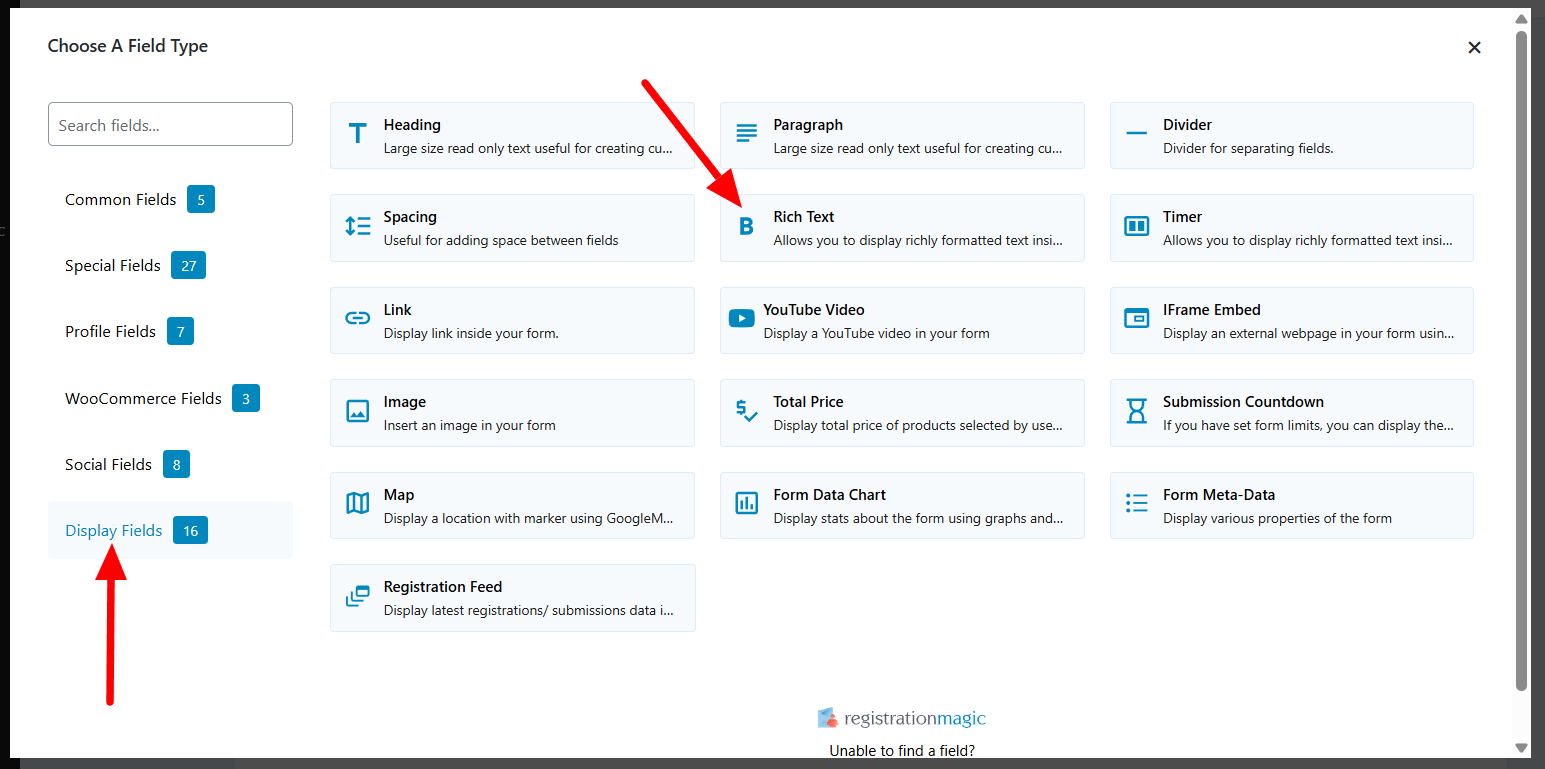Select the Paragraph lines icon
1545x769 pixels.
(x=747, y=134)
